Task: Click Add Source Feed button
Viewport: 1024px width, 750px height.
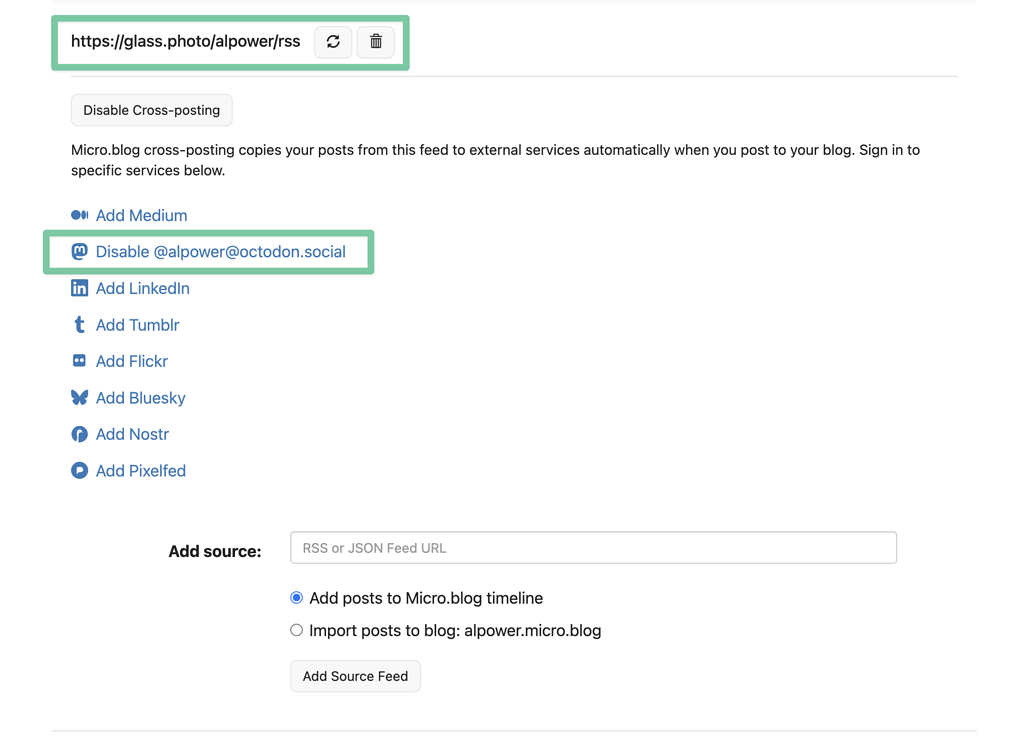Action: coord(355,676)
